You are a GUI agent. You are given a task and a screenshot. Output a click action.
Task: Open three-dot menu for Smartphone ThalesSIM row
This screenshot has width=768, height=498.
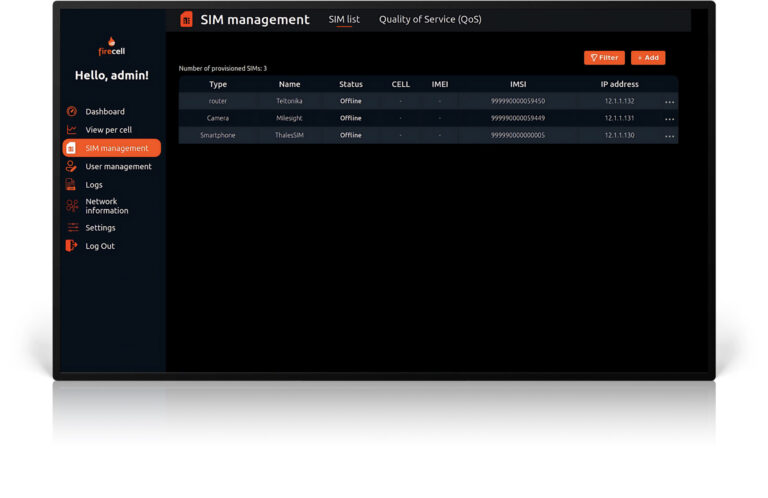coord(669,136)
